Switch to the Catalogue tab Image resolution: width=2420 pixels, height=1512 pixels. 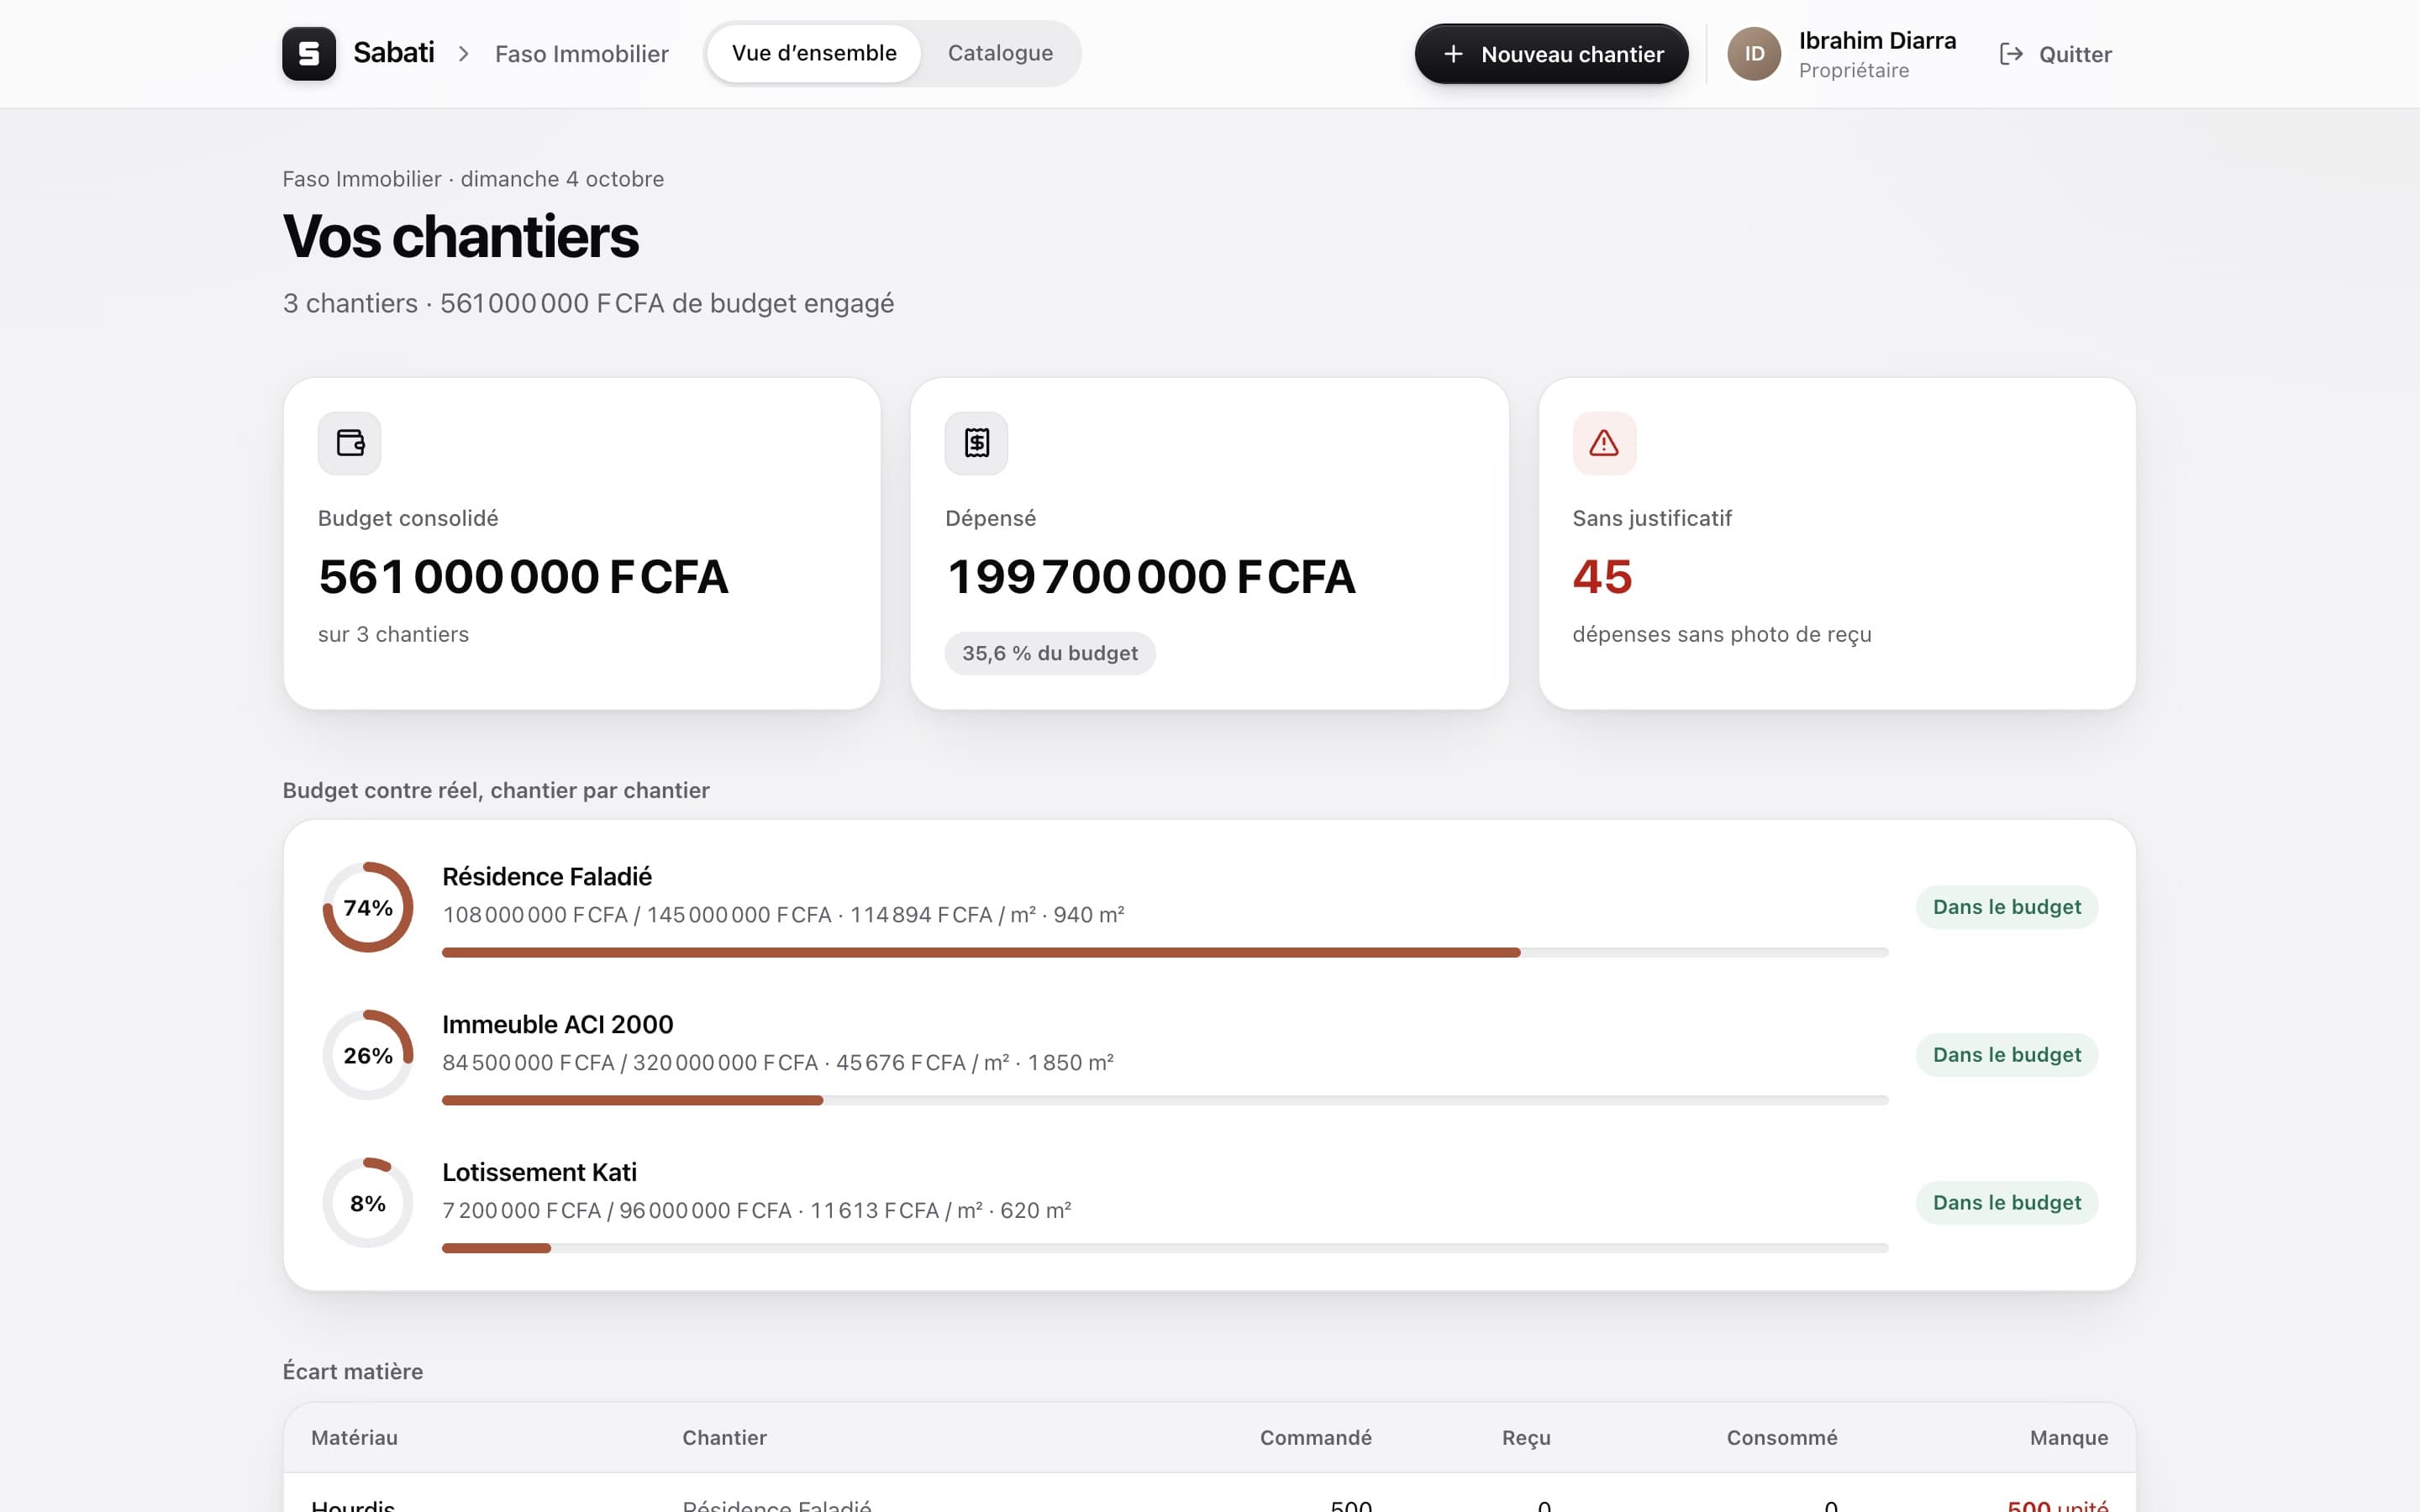(x=1000, y=53)
